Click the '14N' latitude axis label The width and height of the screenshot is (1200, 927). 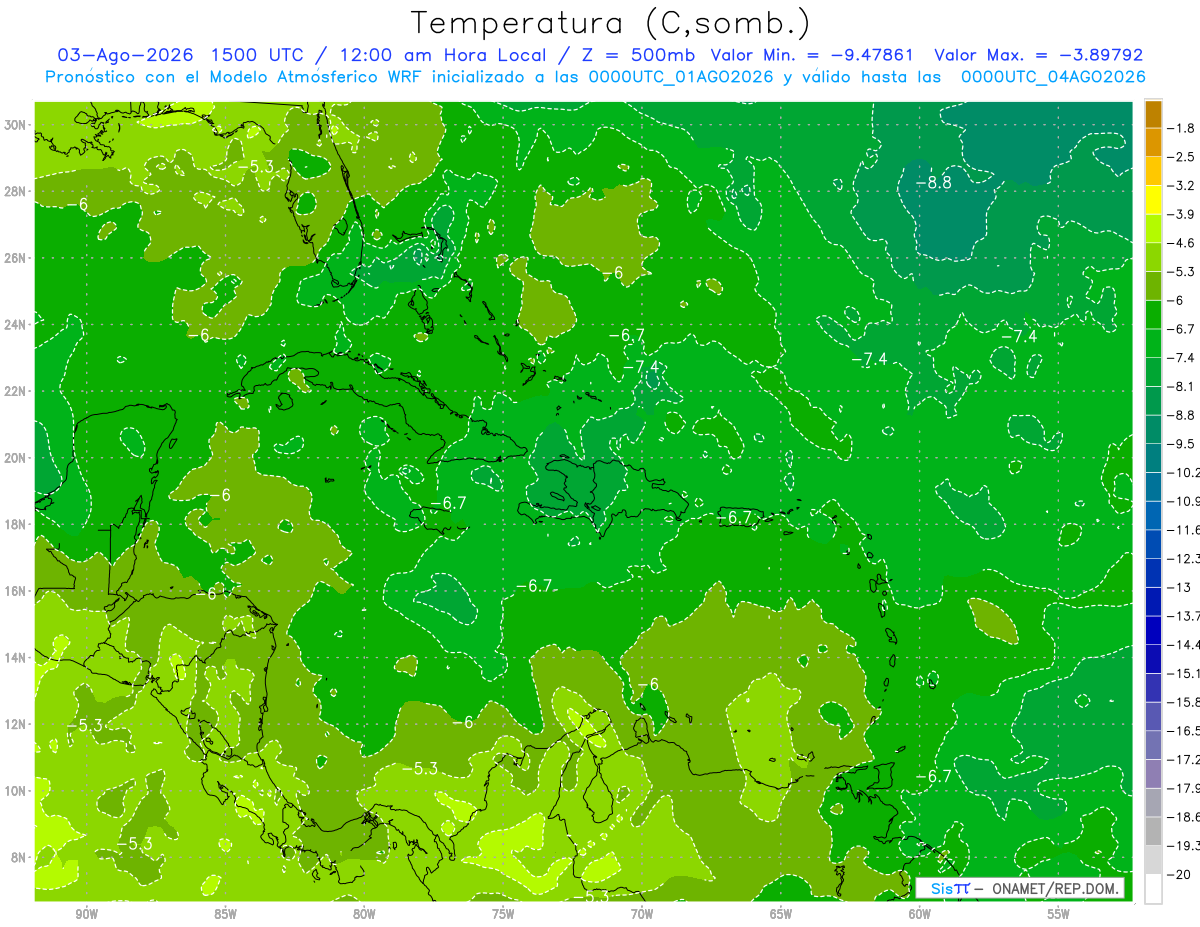(17, 658)
